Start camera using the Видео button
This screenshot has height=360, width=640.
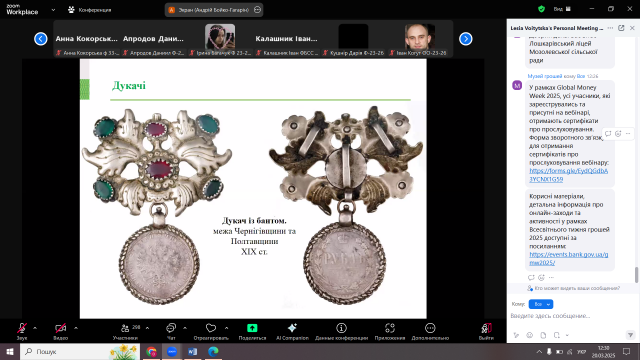(x=60, y=331)
